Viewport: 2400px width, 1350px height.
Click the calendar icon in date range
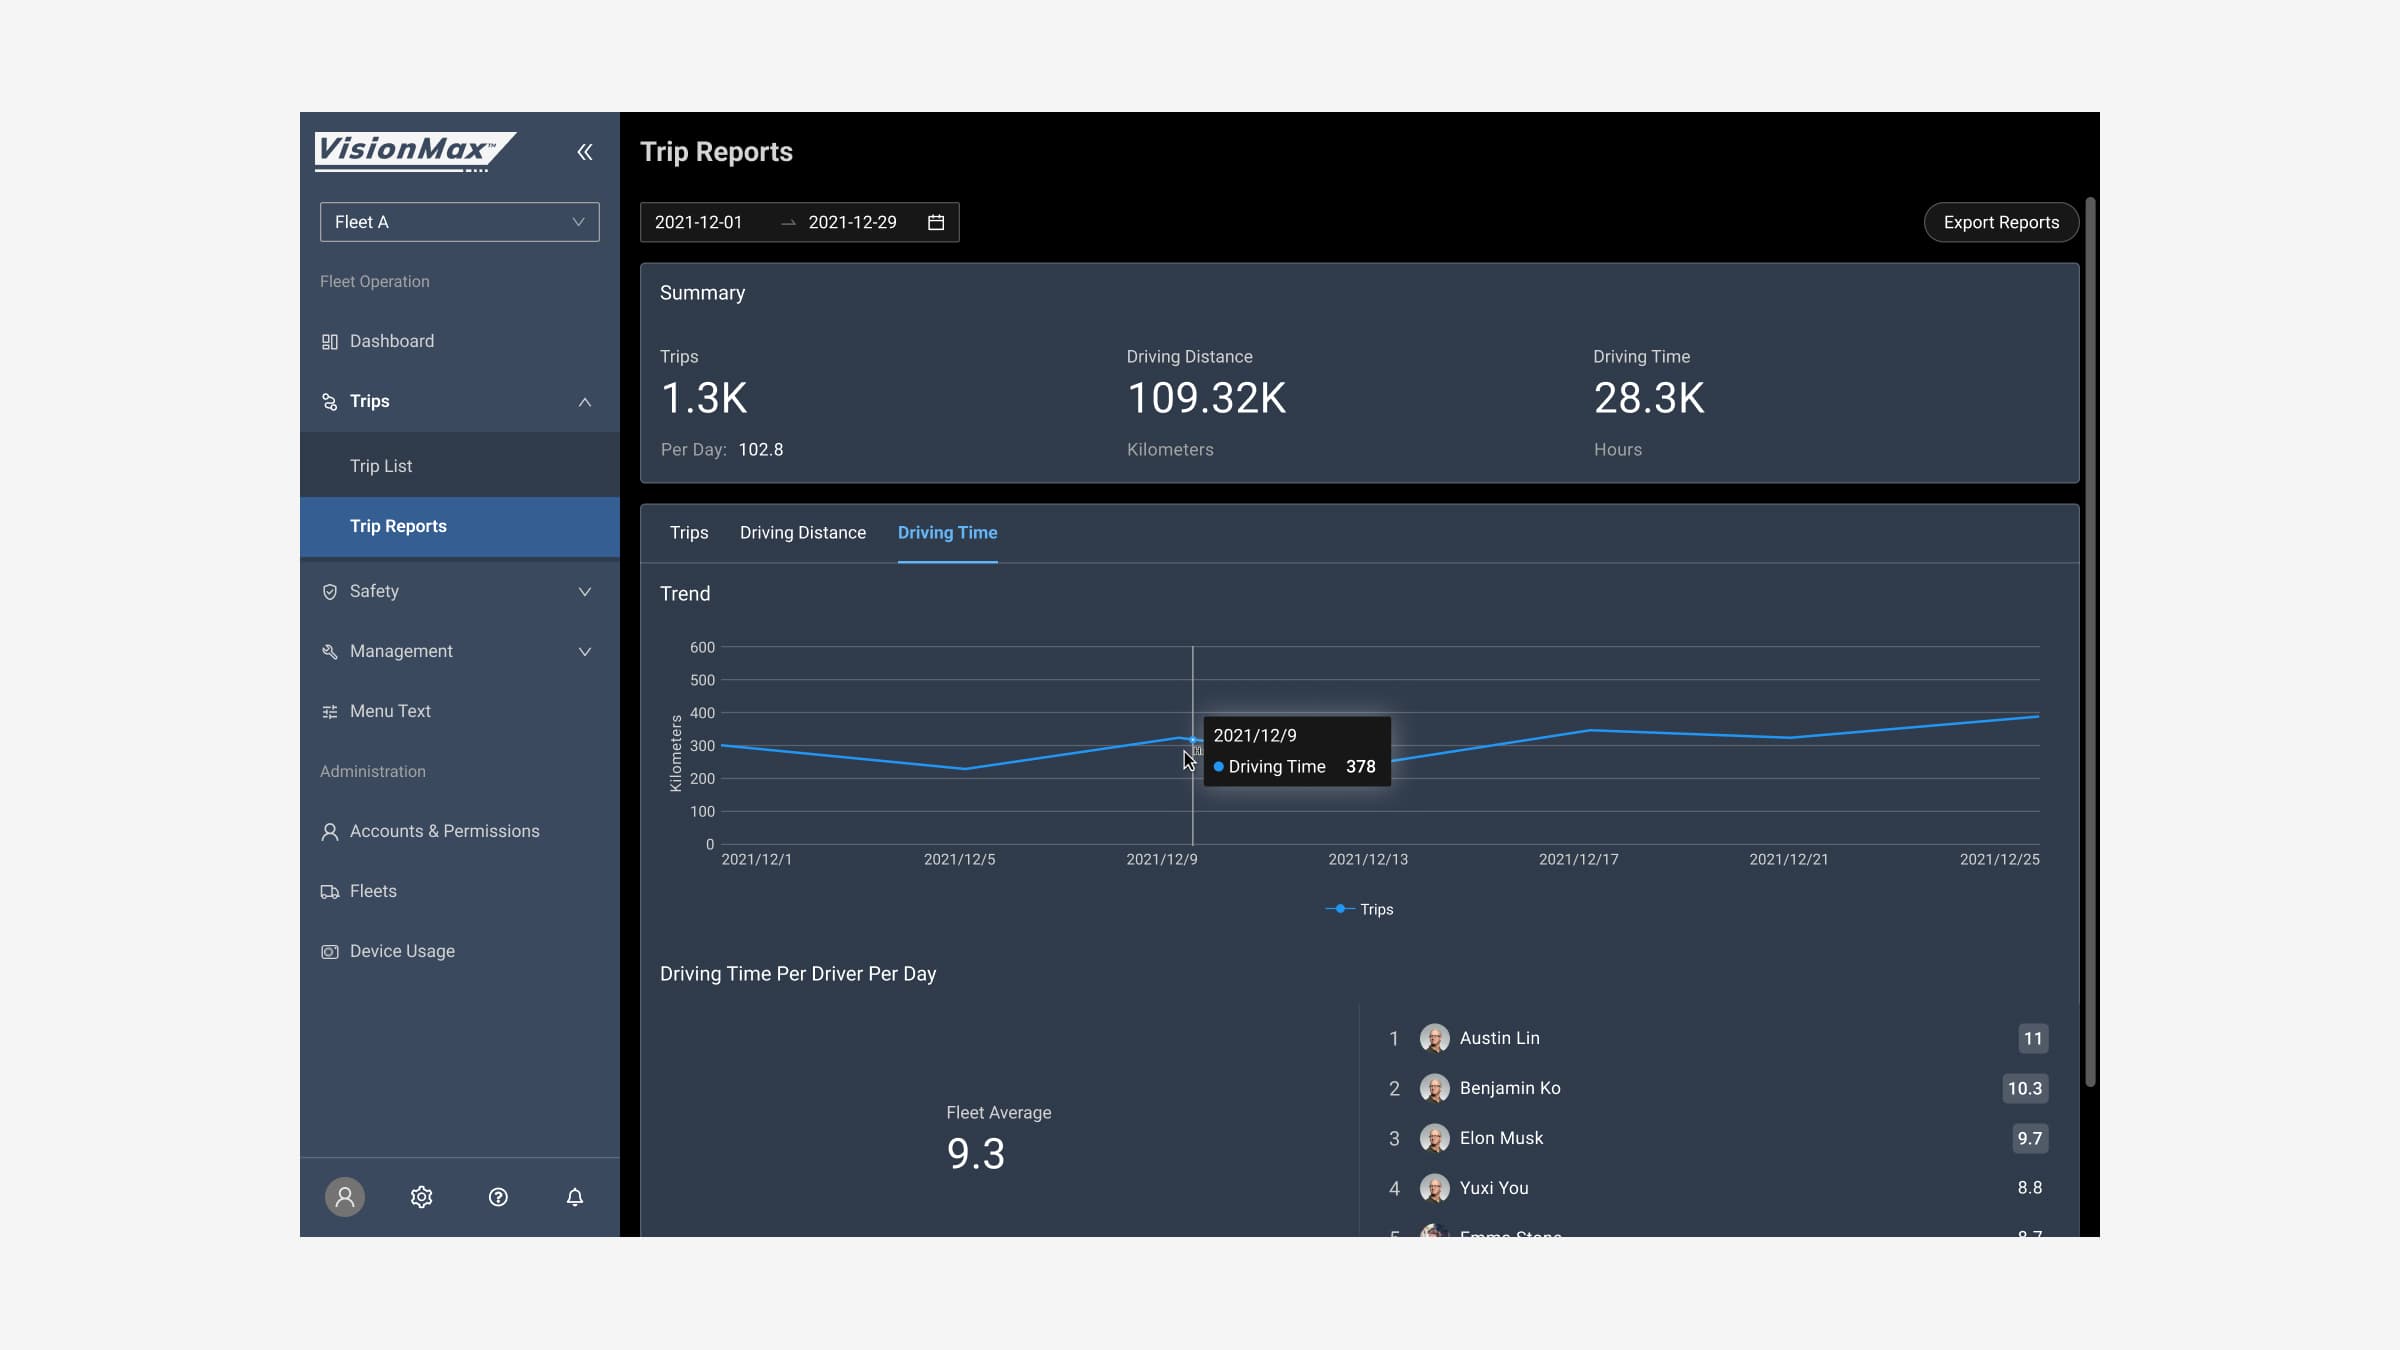[x=936, y=222]
